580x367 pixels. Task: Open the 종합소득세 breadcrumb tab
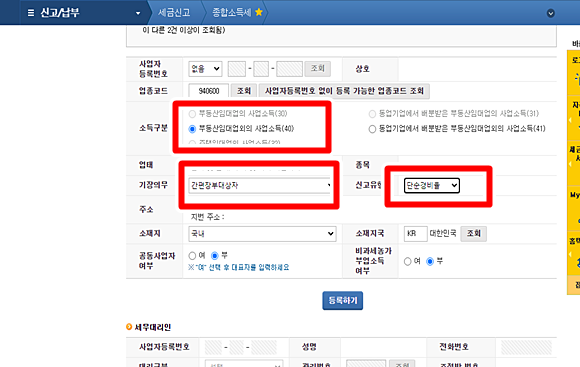(x=232, y=13)
